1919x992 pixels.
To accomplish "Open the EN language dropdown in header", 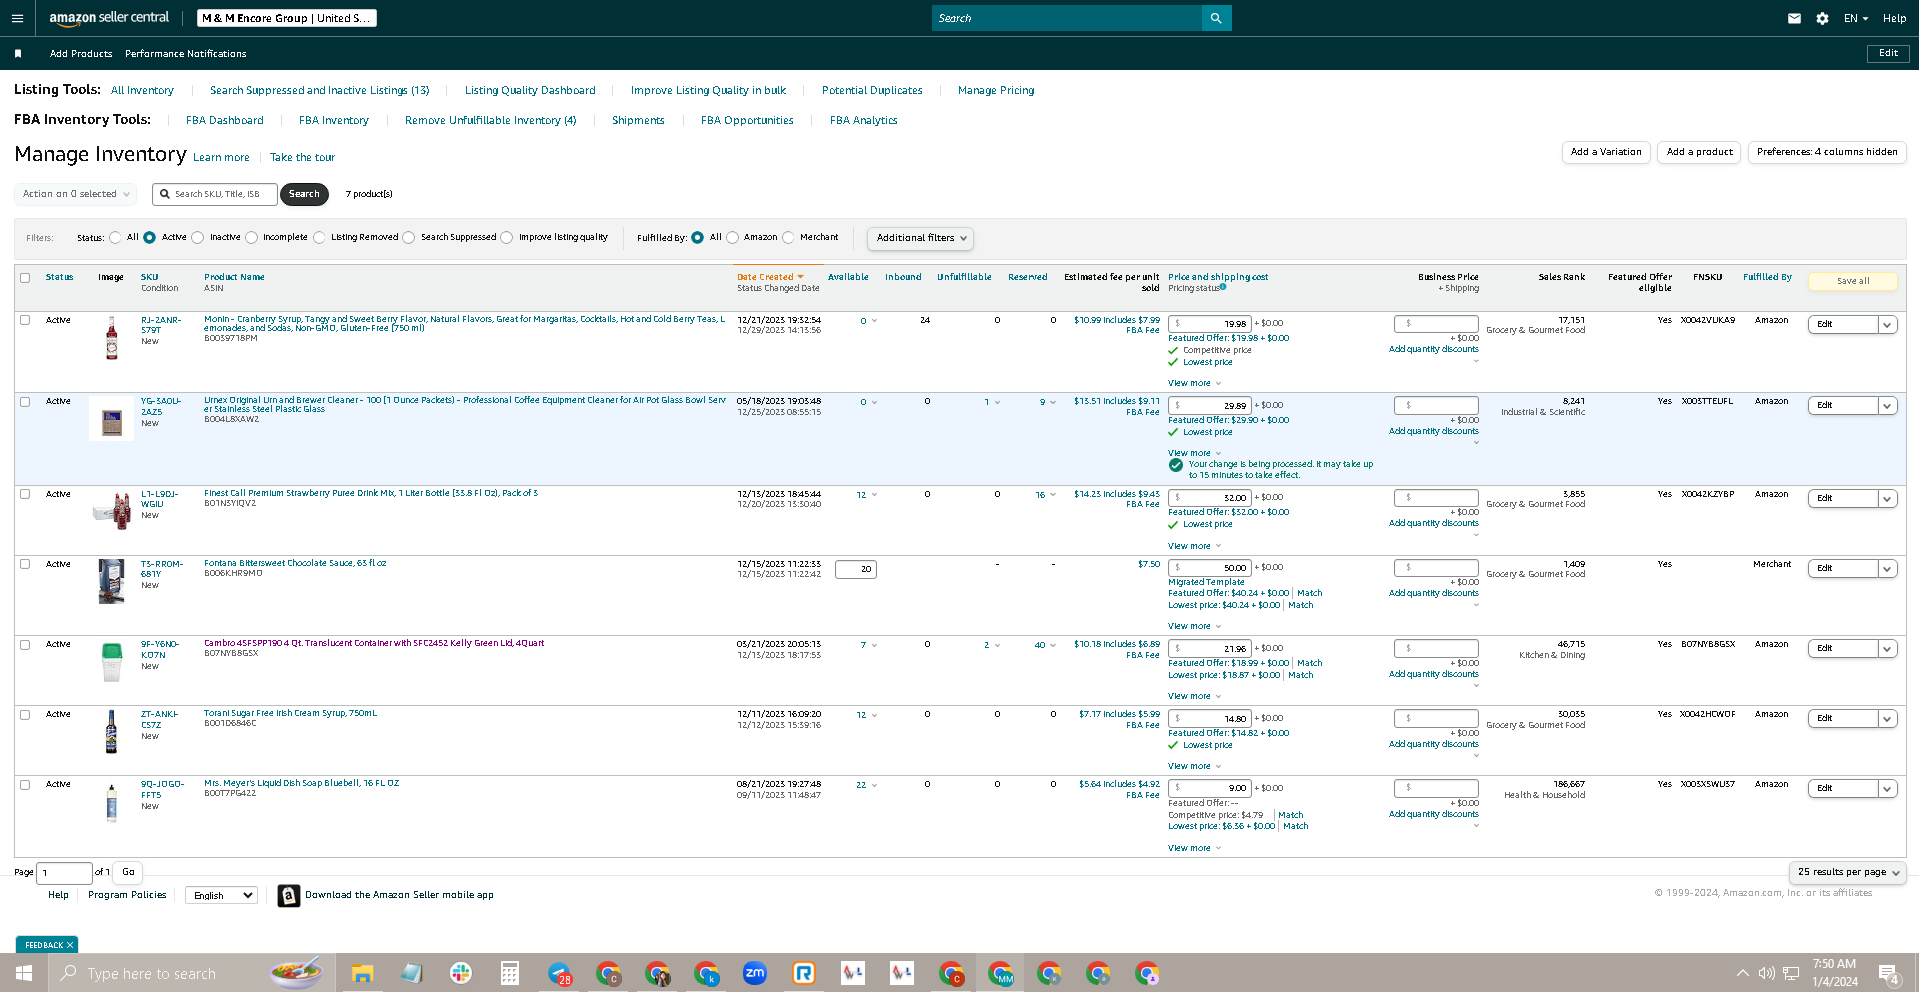I will click(1856, 18).
